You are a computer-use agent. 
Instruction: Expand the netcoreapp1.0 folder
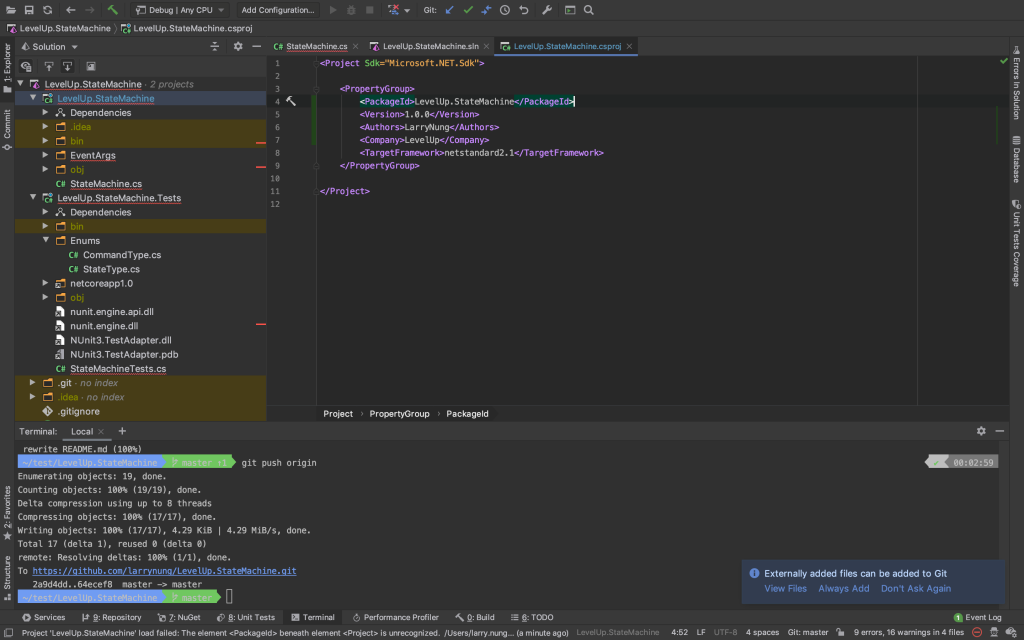click(45, 283)
